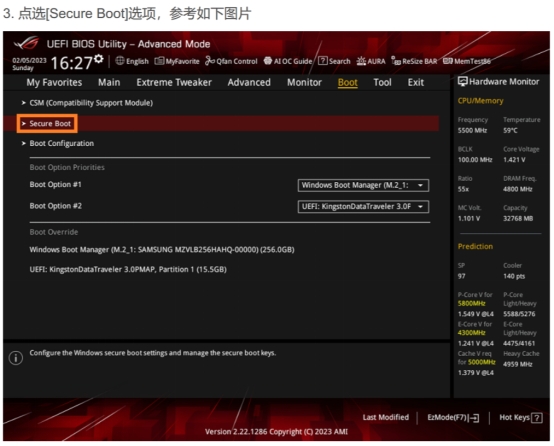
Task: Launch MemTest86 from the toolbar
Action: coord(466,61)
